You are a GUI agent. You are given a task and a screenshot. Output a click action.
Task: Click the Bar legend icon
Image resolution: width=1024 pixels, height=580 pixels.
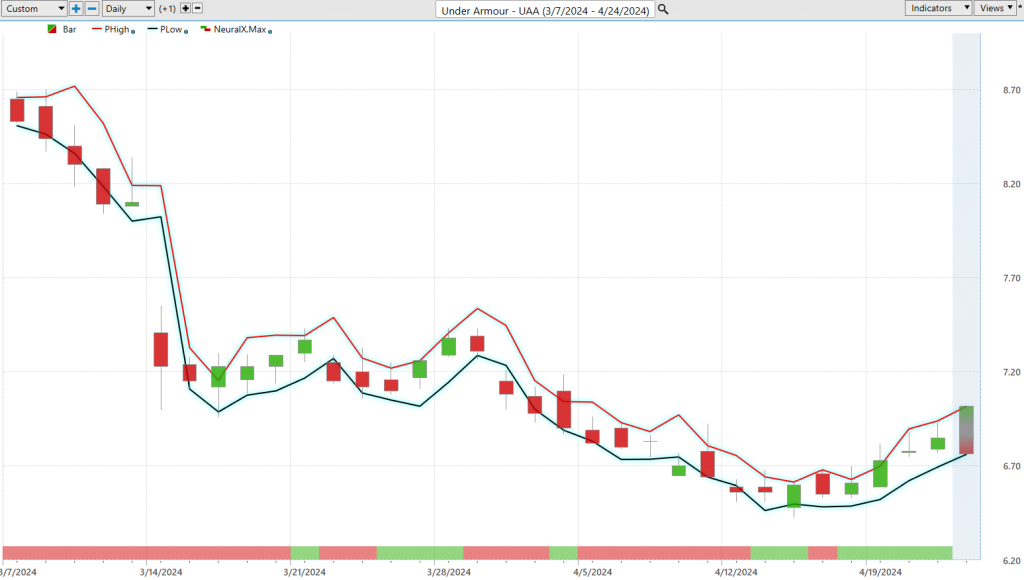[x=52, y=30]
